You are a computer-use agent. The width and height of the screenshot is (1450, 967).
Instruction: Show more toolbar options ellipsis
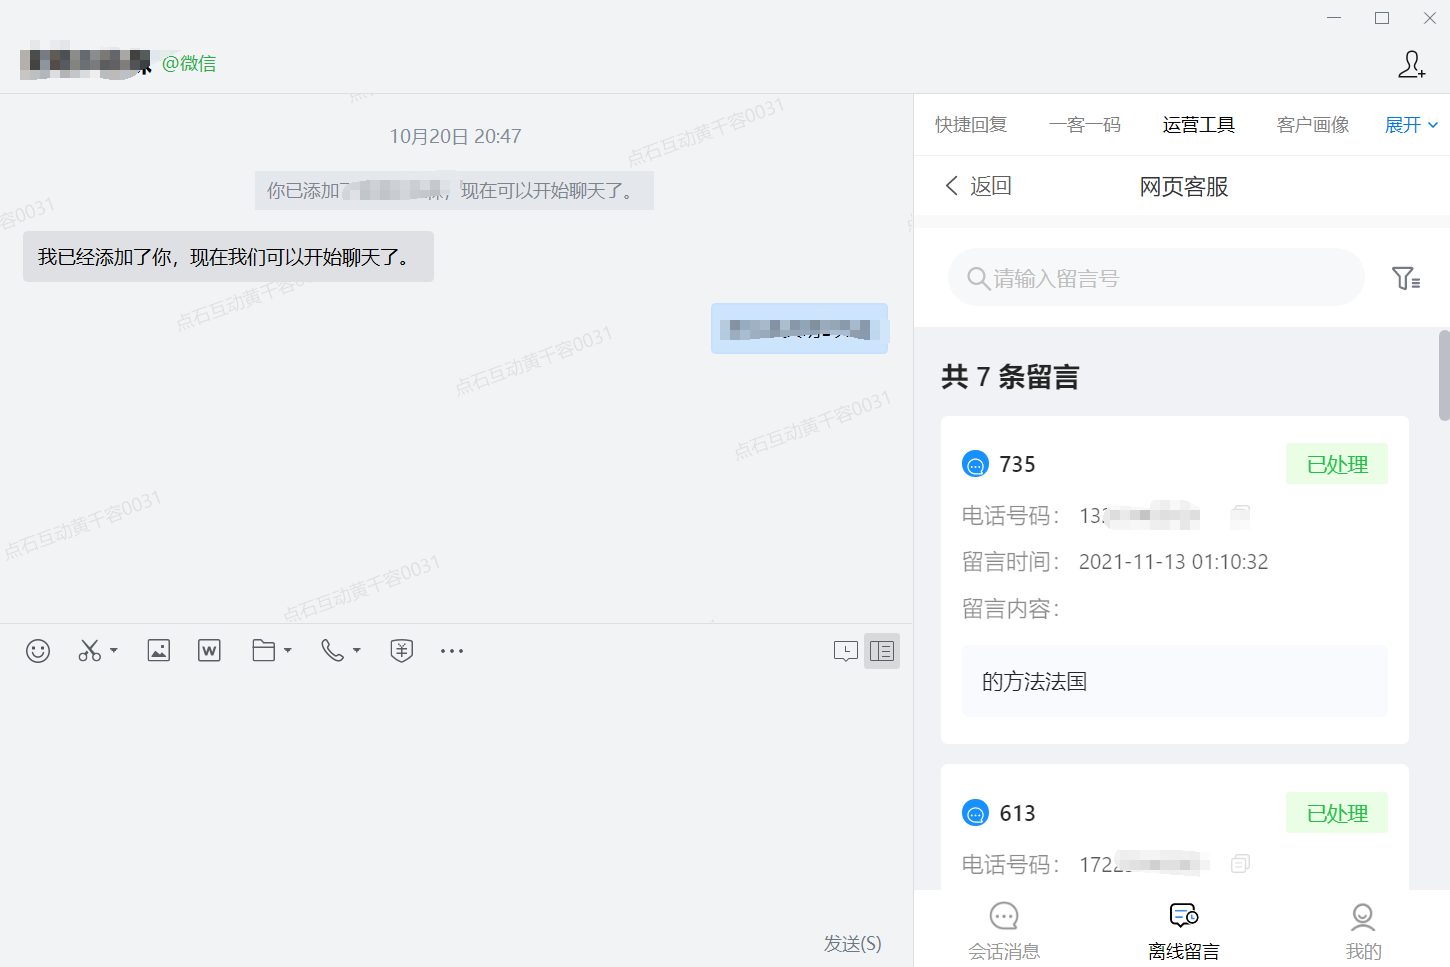pos(452,651)
